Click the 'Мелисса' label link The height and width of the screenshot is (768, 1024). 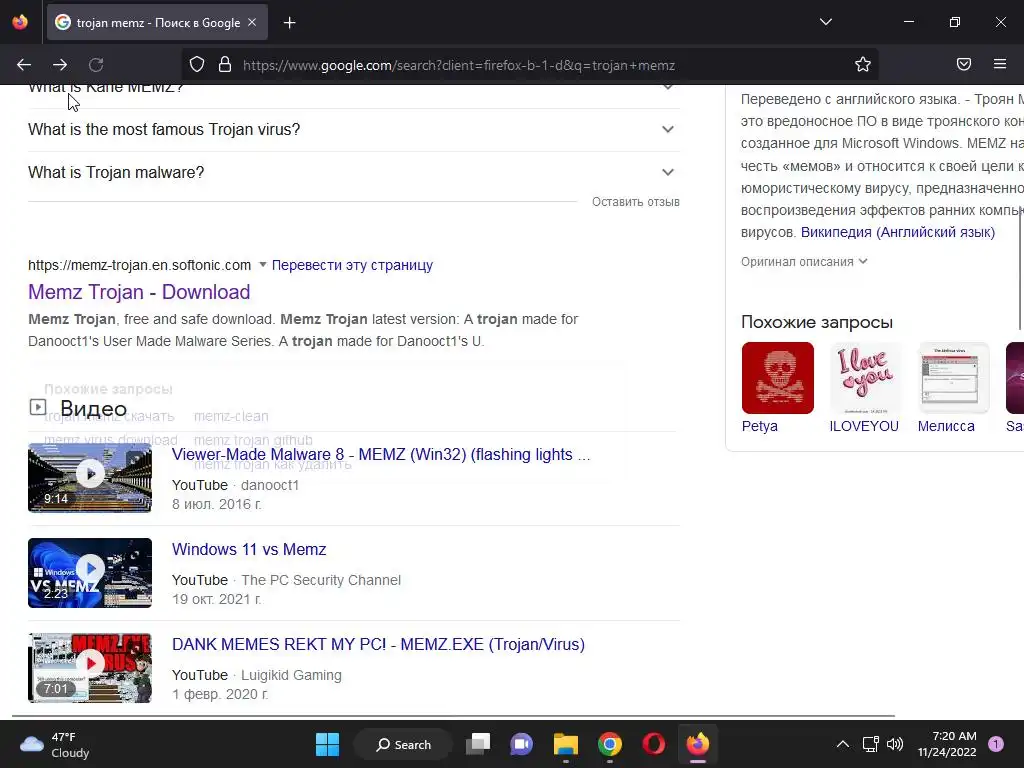tap(946, 426)
